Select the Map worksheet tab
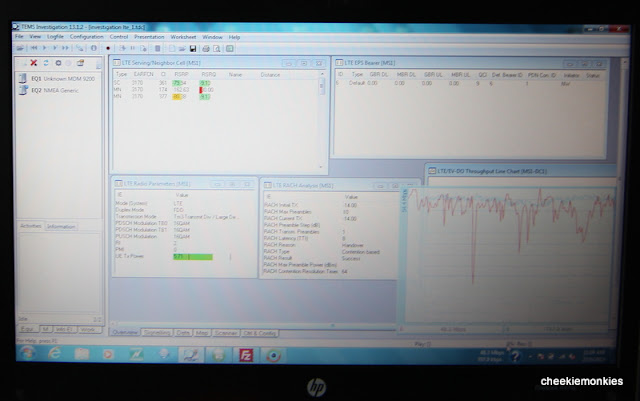Image resolution: width=640 pixels, height=401 pixels. pos(202,333)
